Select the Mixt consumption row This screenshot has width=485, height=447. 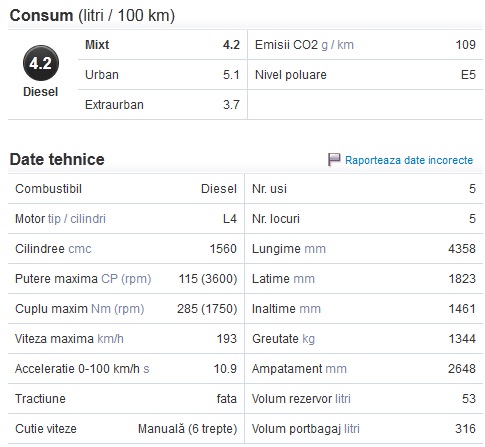163,45
